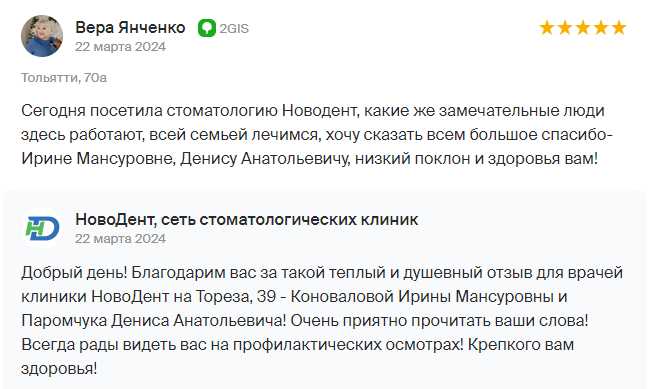Viewport: 652px width, 389px height.
Task: Click the reply text starting Добрый день
Action: click(x=322, y=320)
